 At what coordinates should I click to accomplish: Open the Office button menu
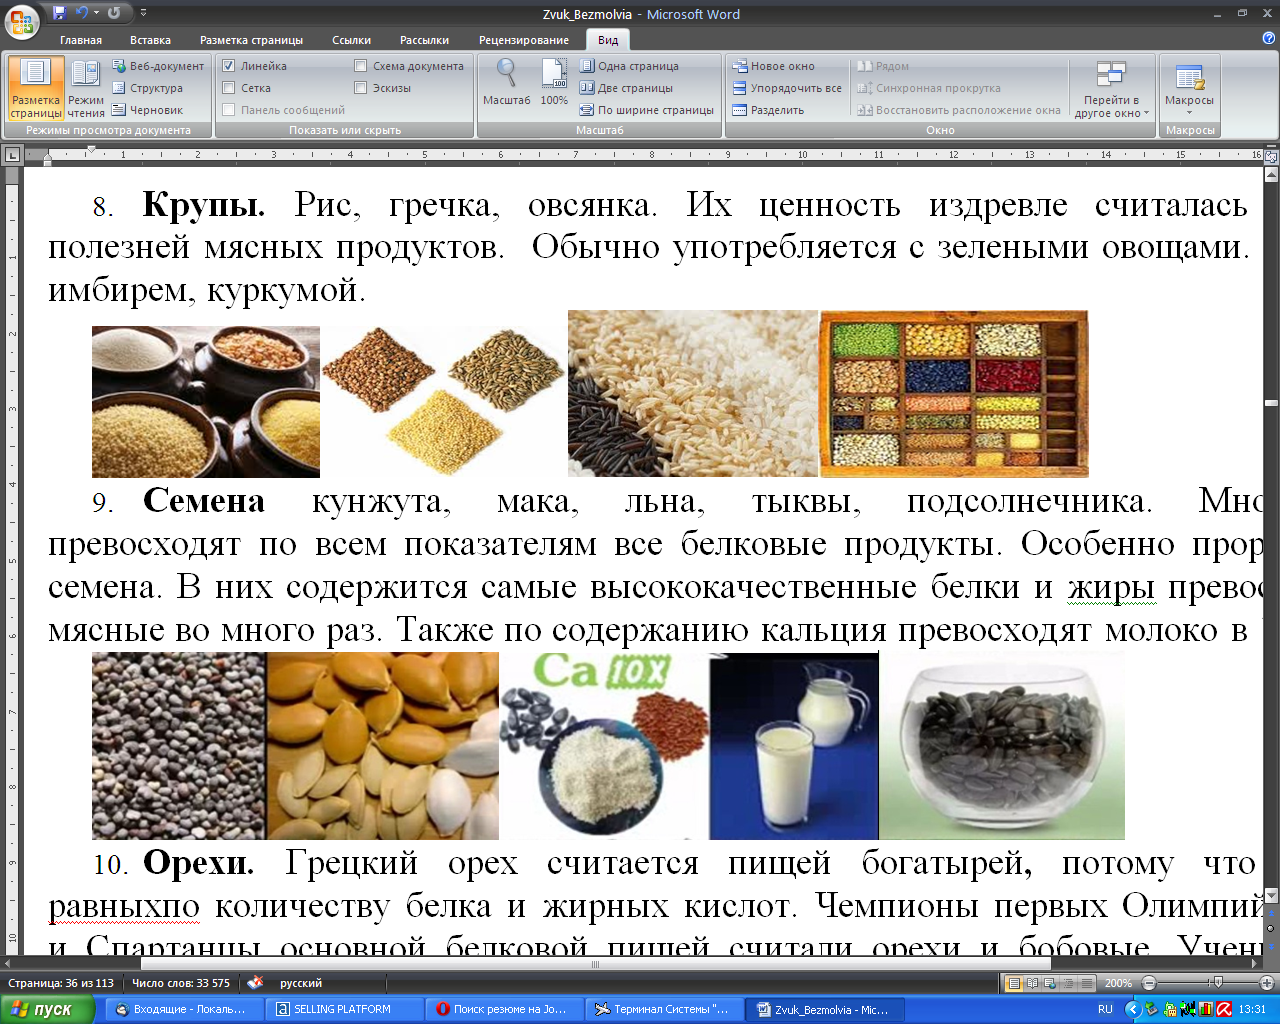[22, 20]
